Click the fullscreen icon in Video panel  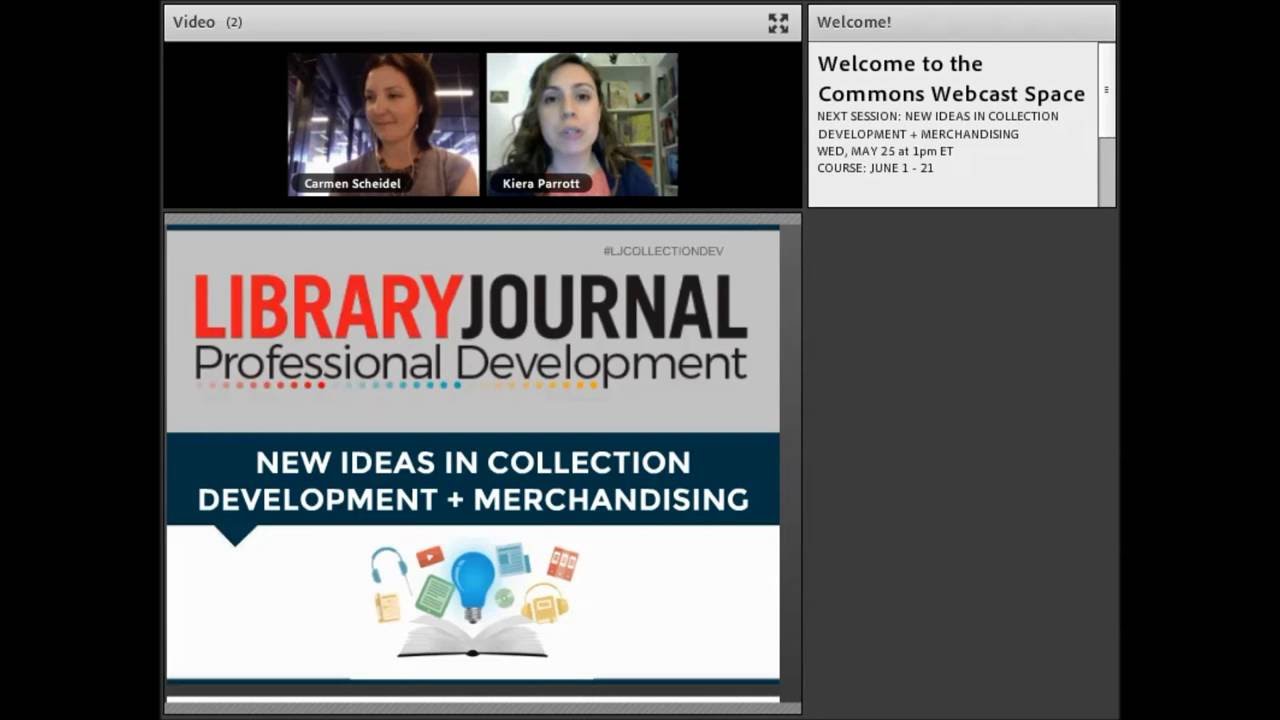pos(778,23)
